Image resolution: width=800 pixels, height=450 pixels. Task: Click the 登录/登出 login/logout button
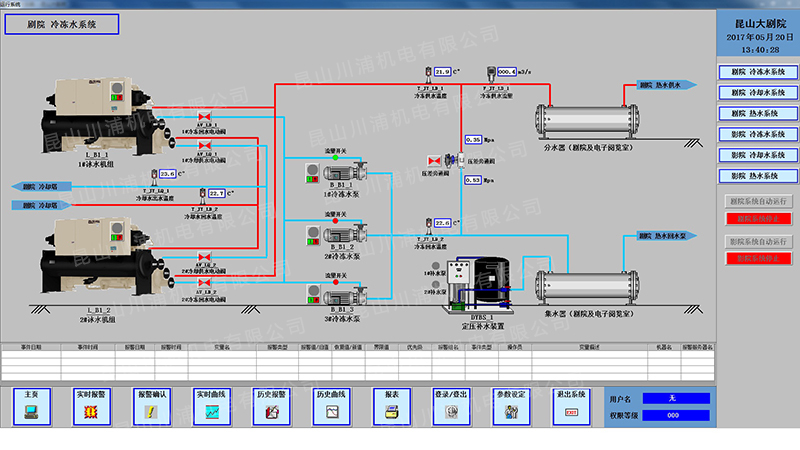pyautogui.click(x=452, y=404)
